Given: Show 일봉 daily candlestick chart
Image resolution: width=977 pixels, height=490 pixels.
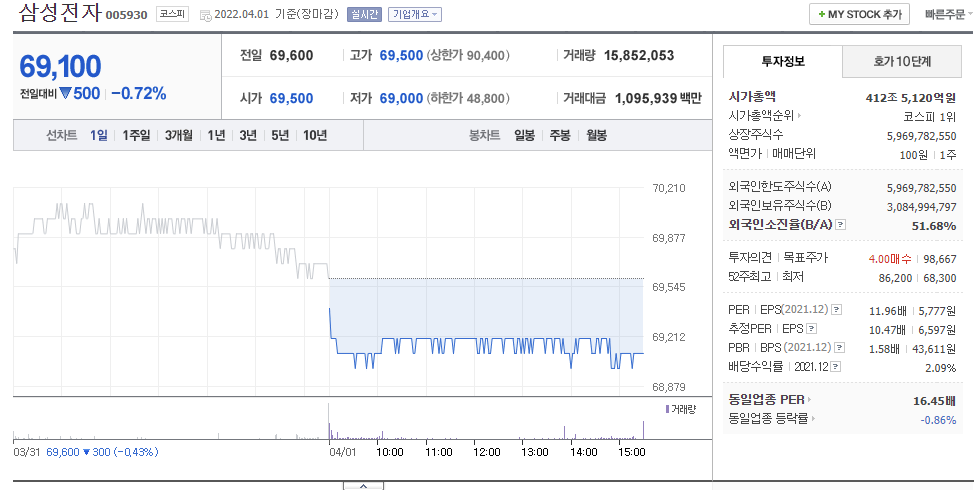Looking at the screenshot, I should 524,135.
